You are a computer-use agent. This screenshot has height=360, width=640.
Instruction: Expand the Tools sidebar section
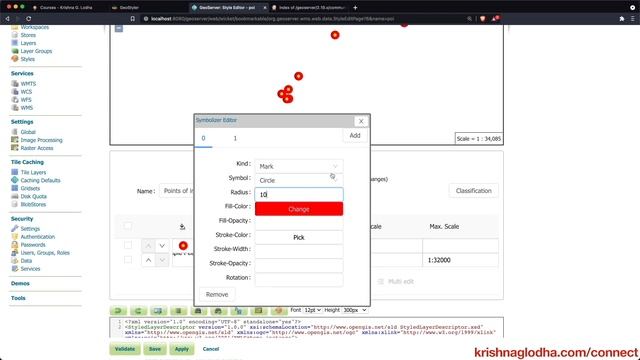[18, 298]
